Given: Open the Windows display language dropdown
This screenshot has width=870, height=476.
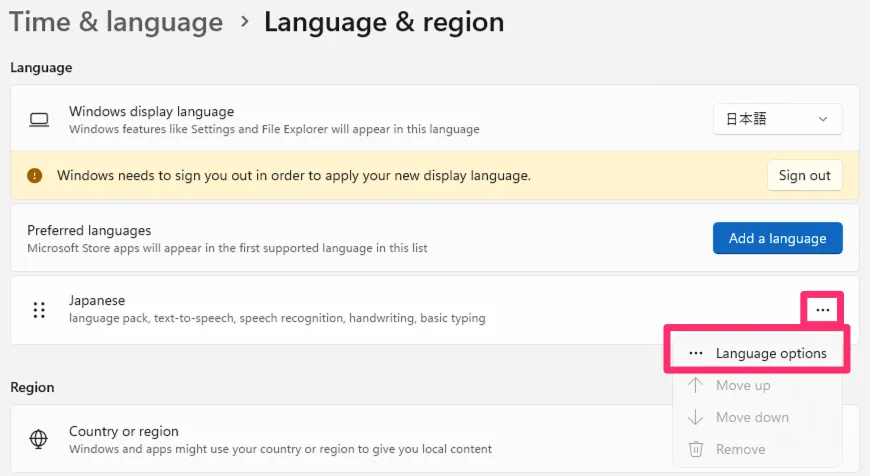Looking at the screenshot, I should (777, 119).
